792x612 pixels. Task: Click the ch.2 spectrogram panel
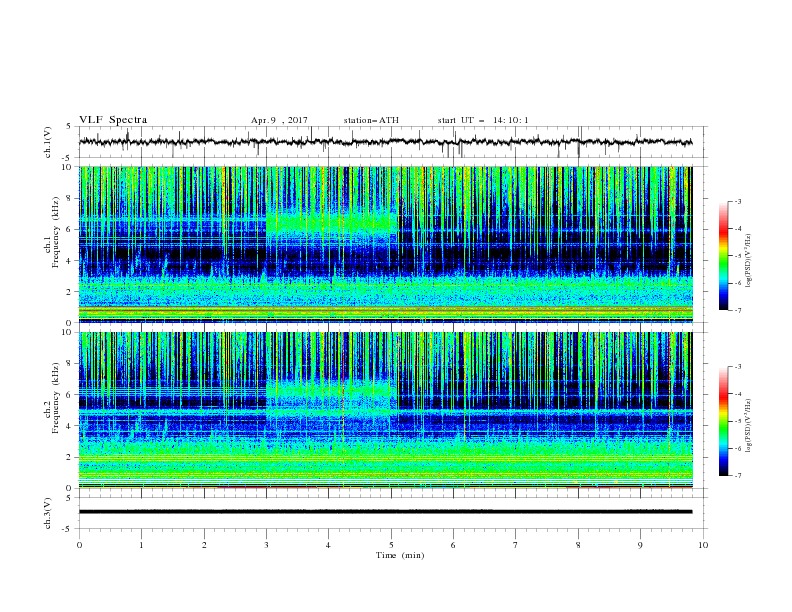(386, 410)
